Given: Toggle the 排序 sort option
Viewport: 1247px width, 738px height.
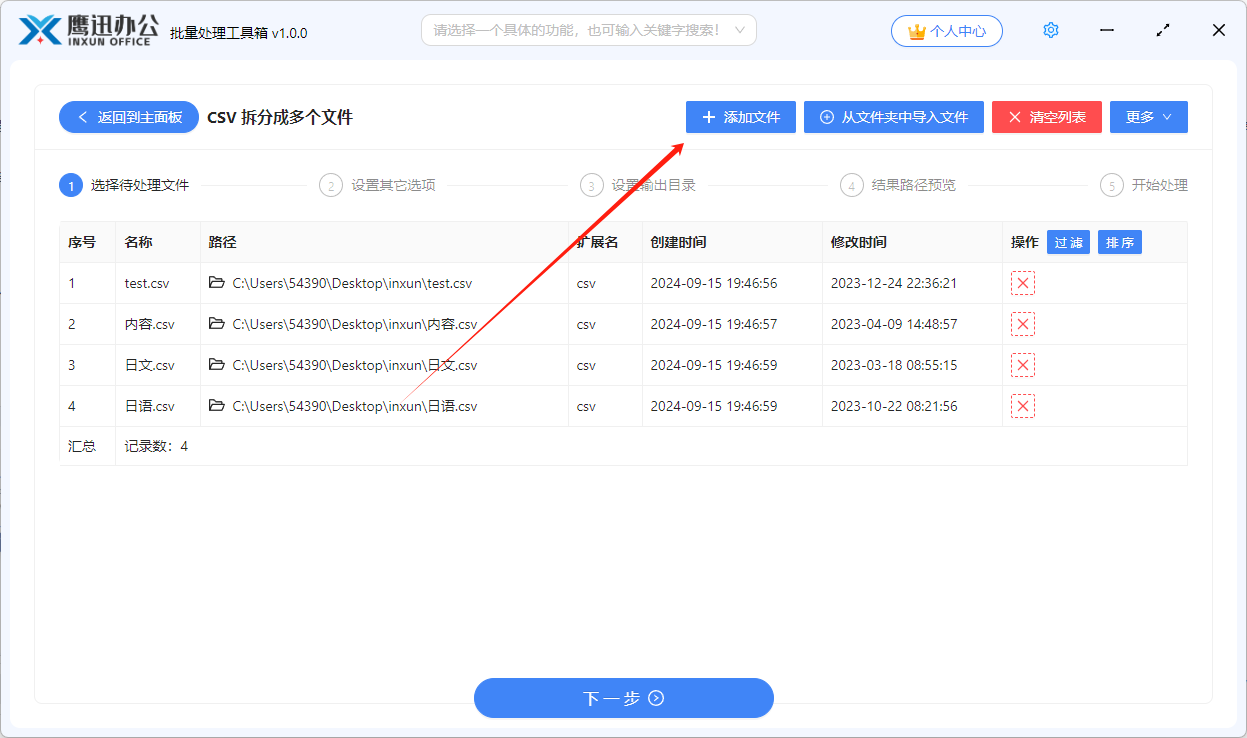Looking at the screenshot, I should (1119, 241).
